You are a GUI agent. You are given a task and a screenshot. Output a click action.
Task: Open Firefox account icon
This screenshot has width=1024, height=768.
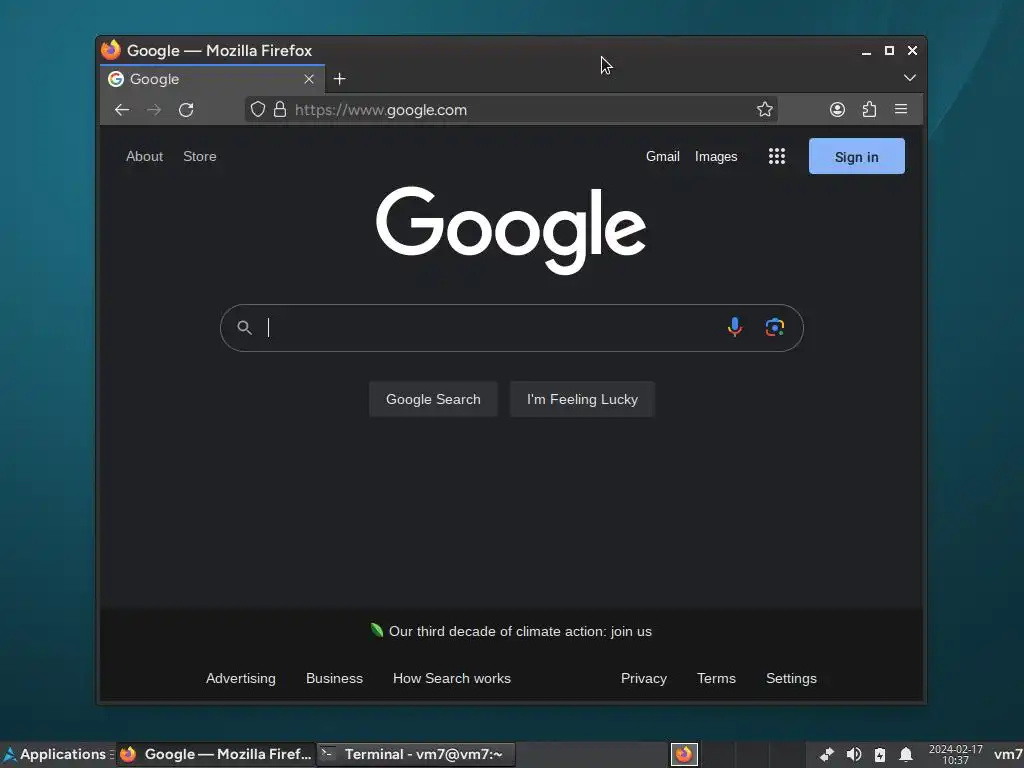click(x=837, y=109)
